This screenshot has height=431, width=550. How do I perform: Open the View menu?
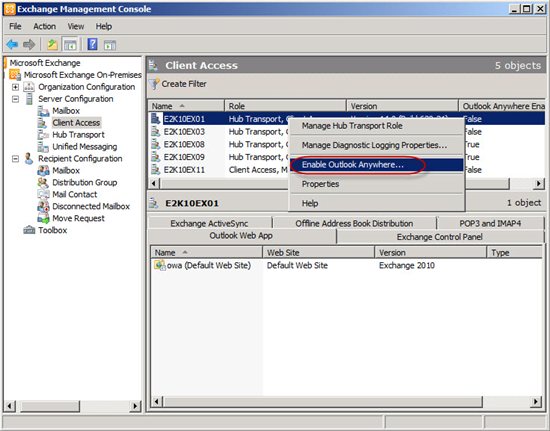coord(76,26)
